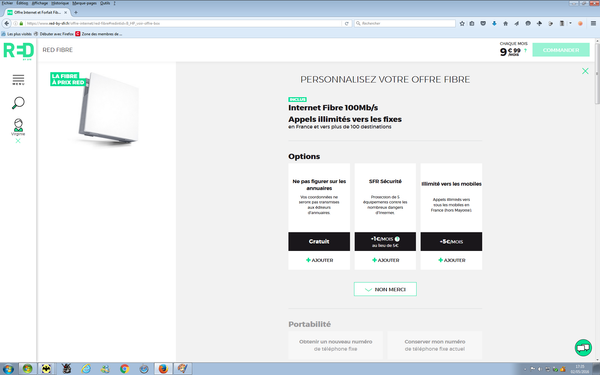Open a new tab with plus button
Viewport: 600px width, 375px height.
pyautogui.click(x=76, y=12)
